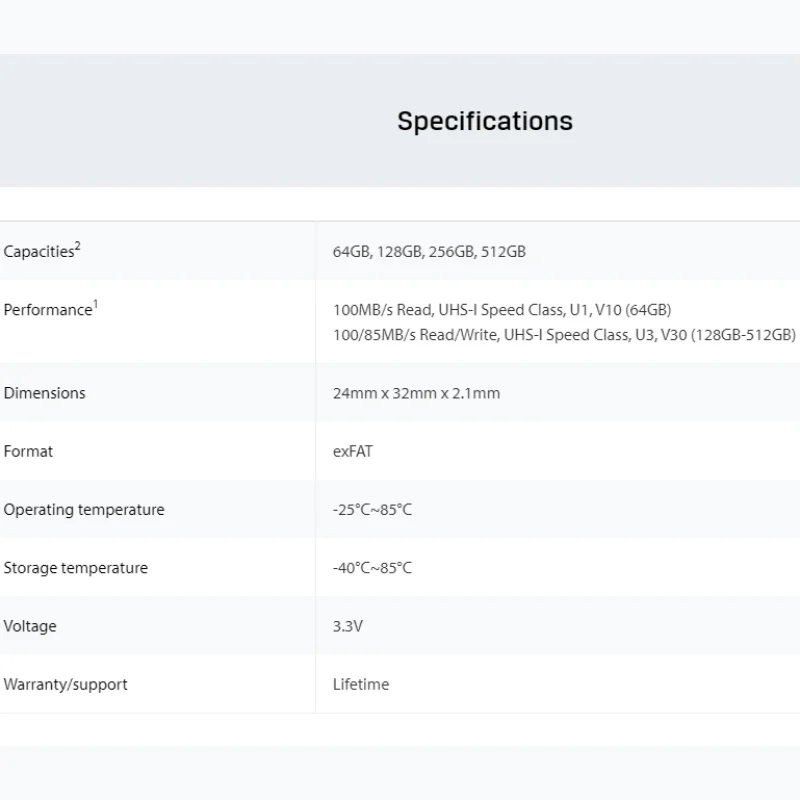
Task: Click the Capacities row label
Action: pos(38,252)
